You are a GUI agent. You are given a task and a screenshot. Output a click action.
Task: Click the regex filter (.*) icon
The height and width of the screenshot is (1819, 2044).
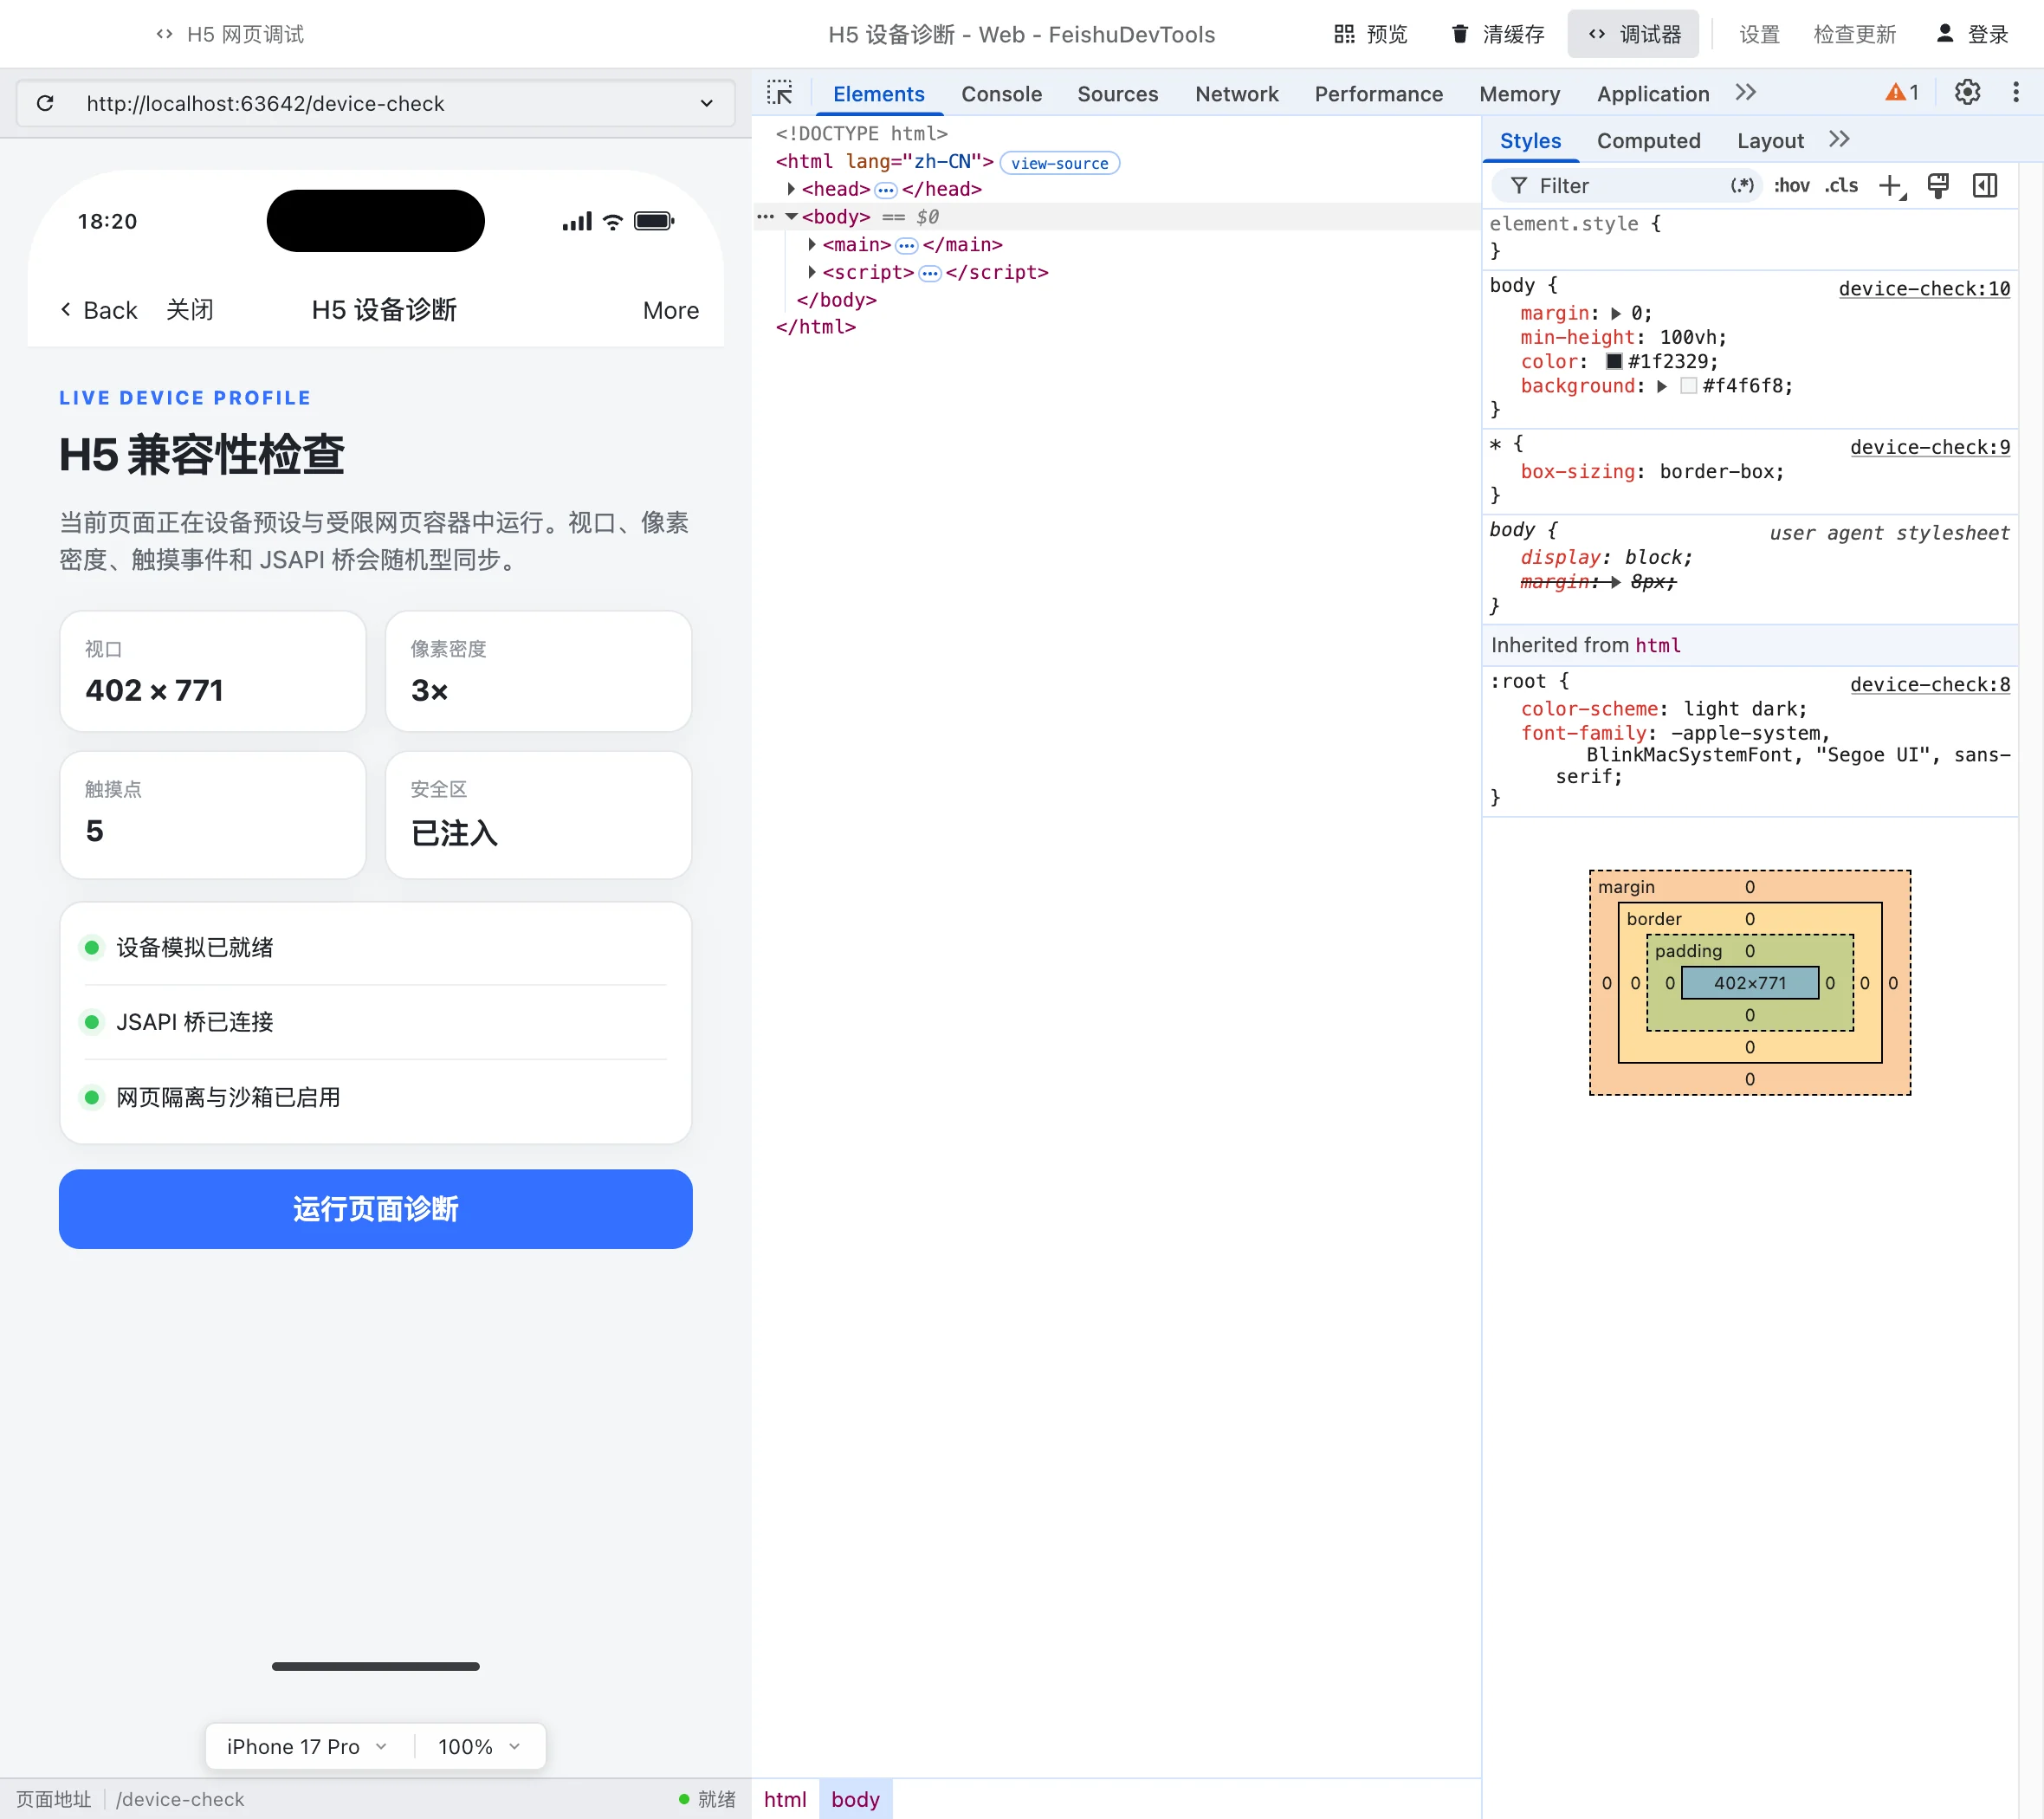(1742, 186)
